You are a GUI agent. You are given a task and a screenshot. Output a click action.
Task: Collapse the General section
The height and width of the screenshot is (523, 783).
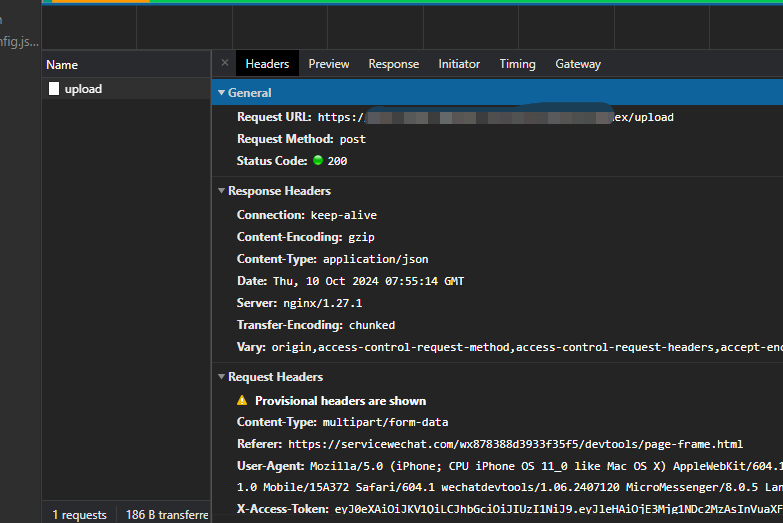point(221,93)
